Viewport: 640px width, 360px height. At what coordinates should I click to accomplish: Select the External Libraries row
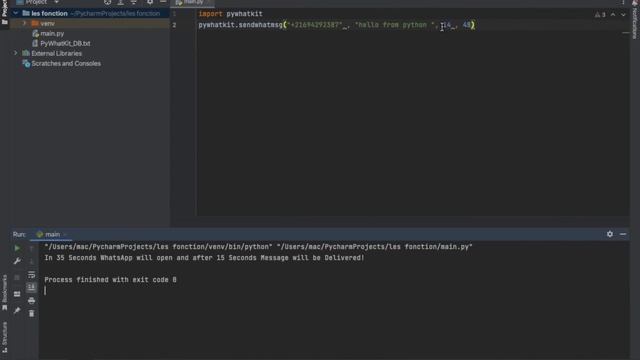[56, 53]
